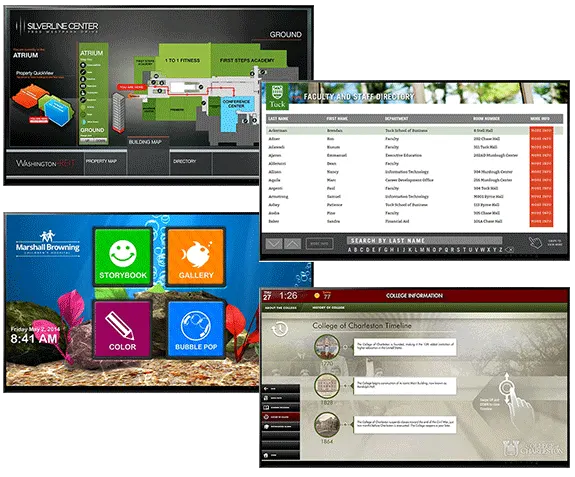Click the Ground floor label at the top right
This screenshot has height=477, width=575.
[x=286, y=35]
